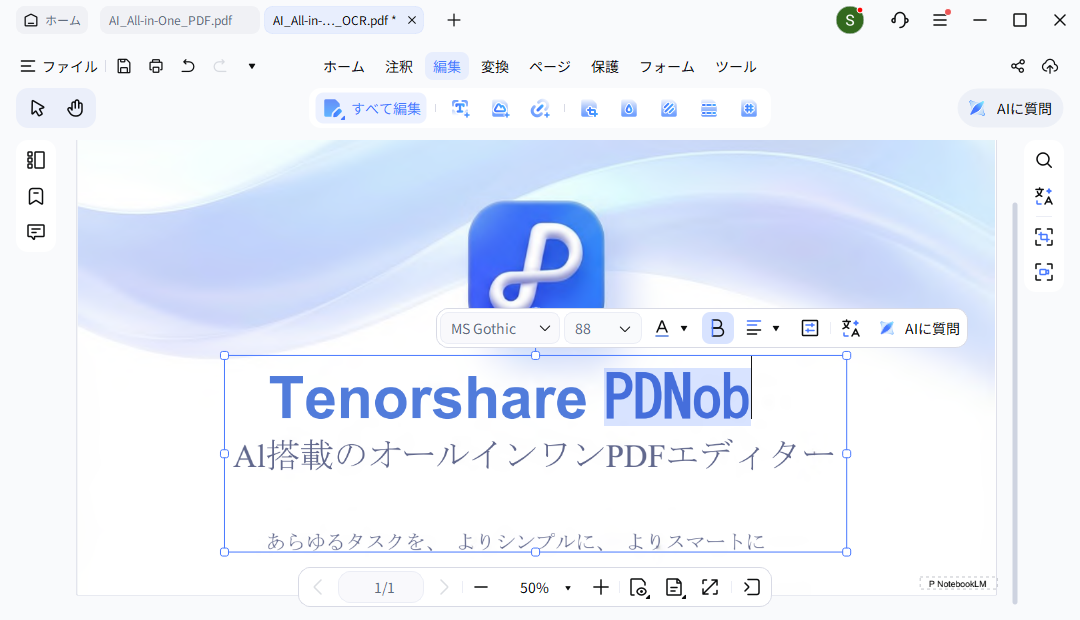Expand the alignment options arrow
The image size is (1080, 620).
[776, 329]
